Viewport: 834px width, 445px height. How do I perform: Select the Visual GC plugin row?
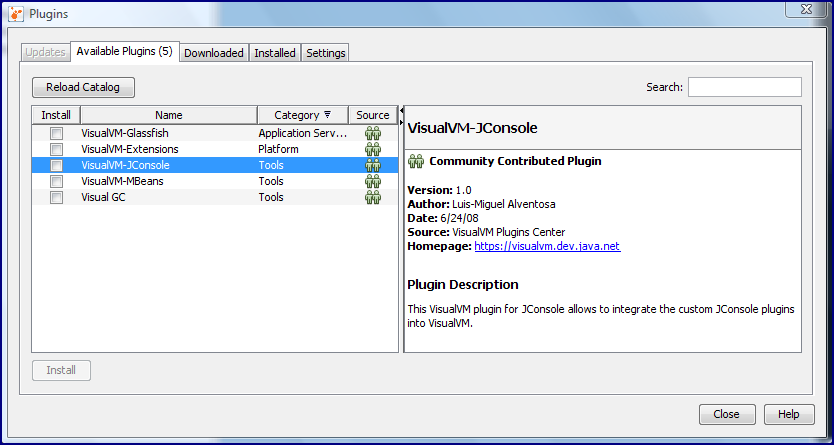coord(215,197)
